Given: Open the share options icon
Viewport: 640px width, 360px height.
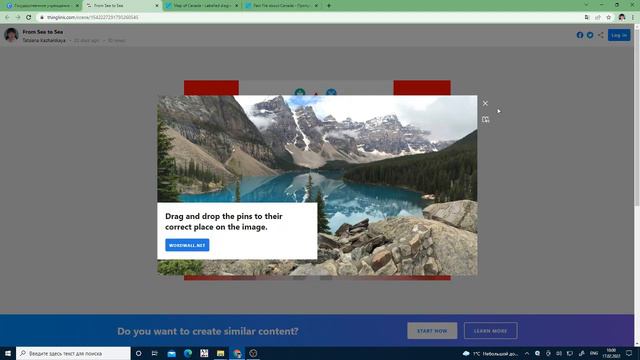Looking at the screenshot, I should (600, 35).
